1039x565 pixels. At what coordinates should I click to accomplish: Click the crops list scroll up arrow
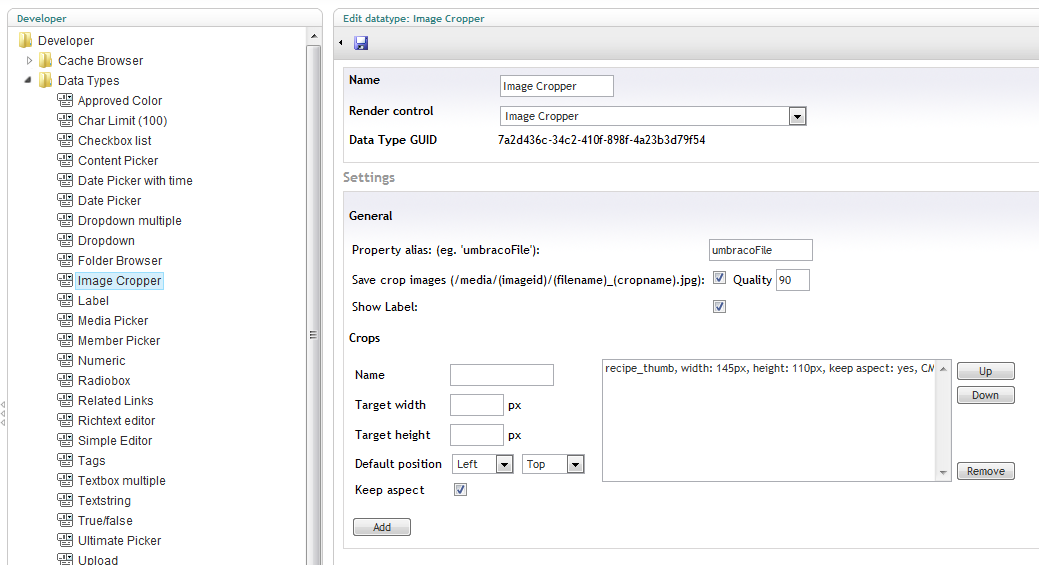point(943,369)
